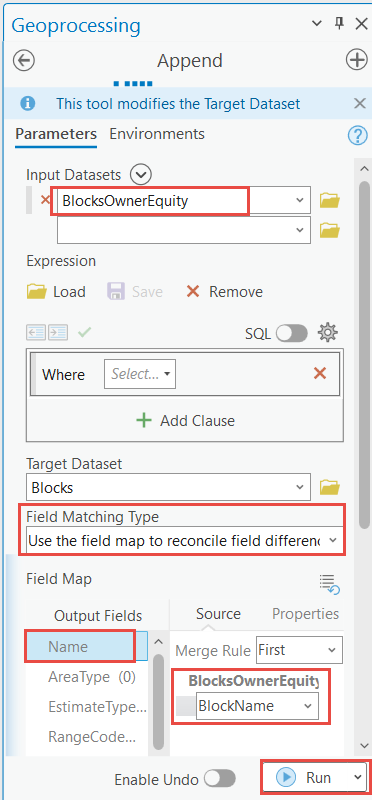Toggle the SQL switch on
The width and height of the screenshot is (372, 800).
pos(292,334)
